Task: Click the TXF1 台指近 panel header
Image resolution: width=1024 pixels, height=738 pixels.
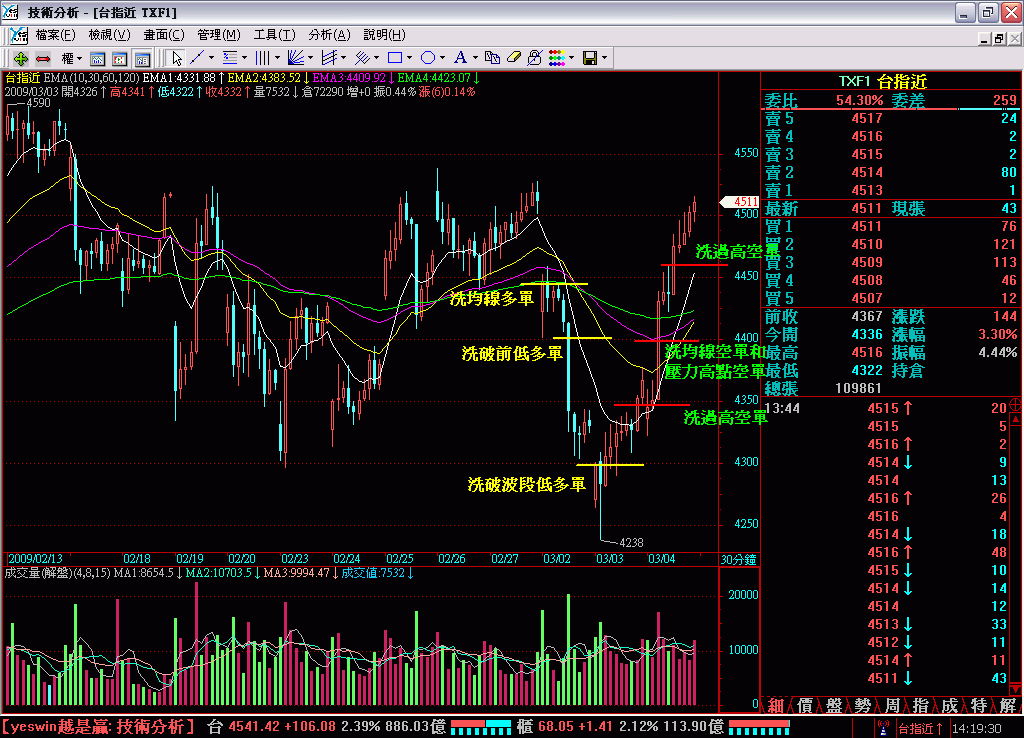Action: click(x=883, y=82)
